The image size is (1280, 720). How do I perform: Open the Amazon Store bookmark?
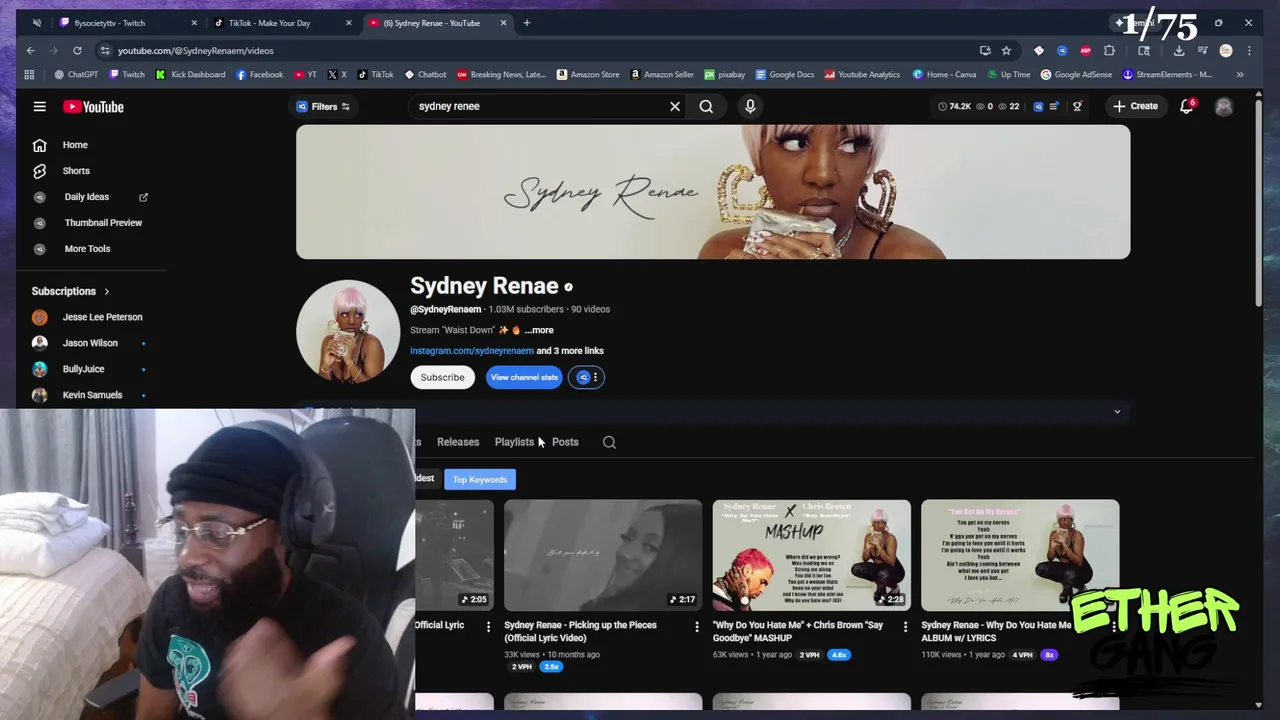tap(588, 74)
